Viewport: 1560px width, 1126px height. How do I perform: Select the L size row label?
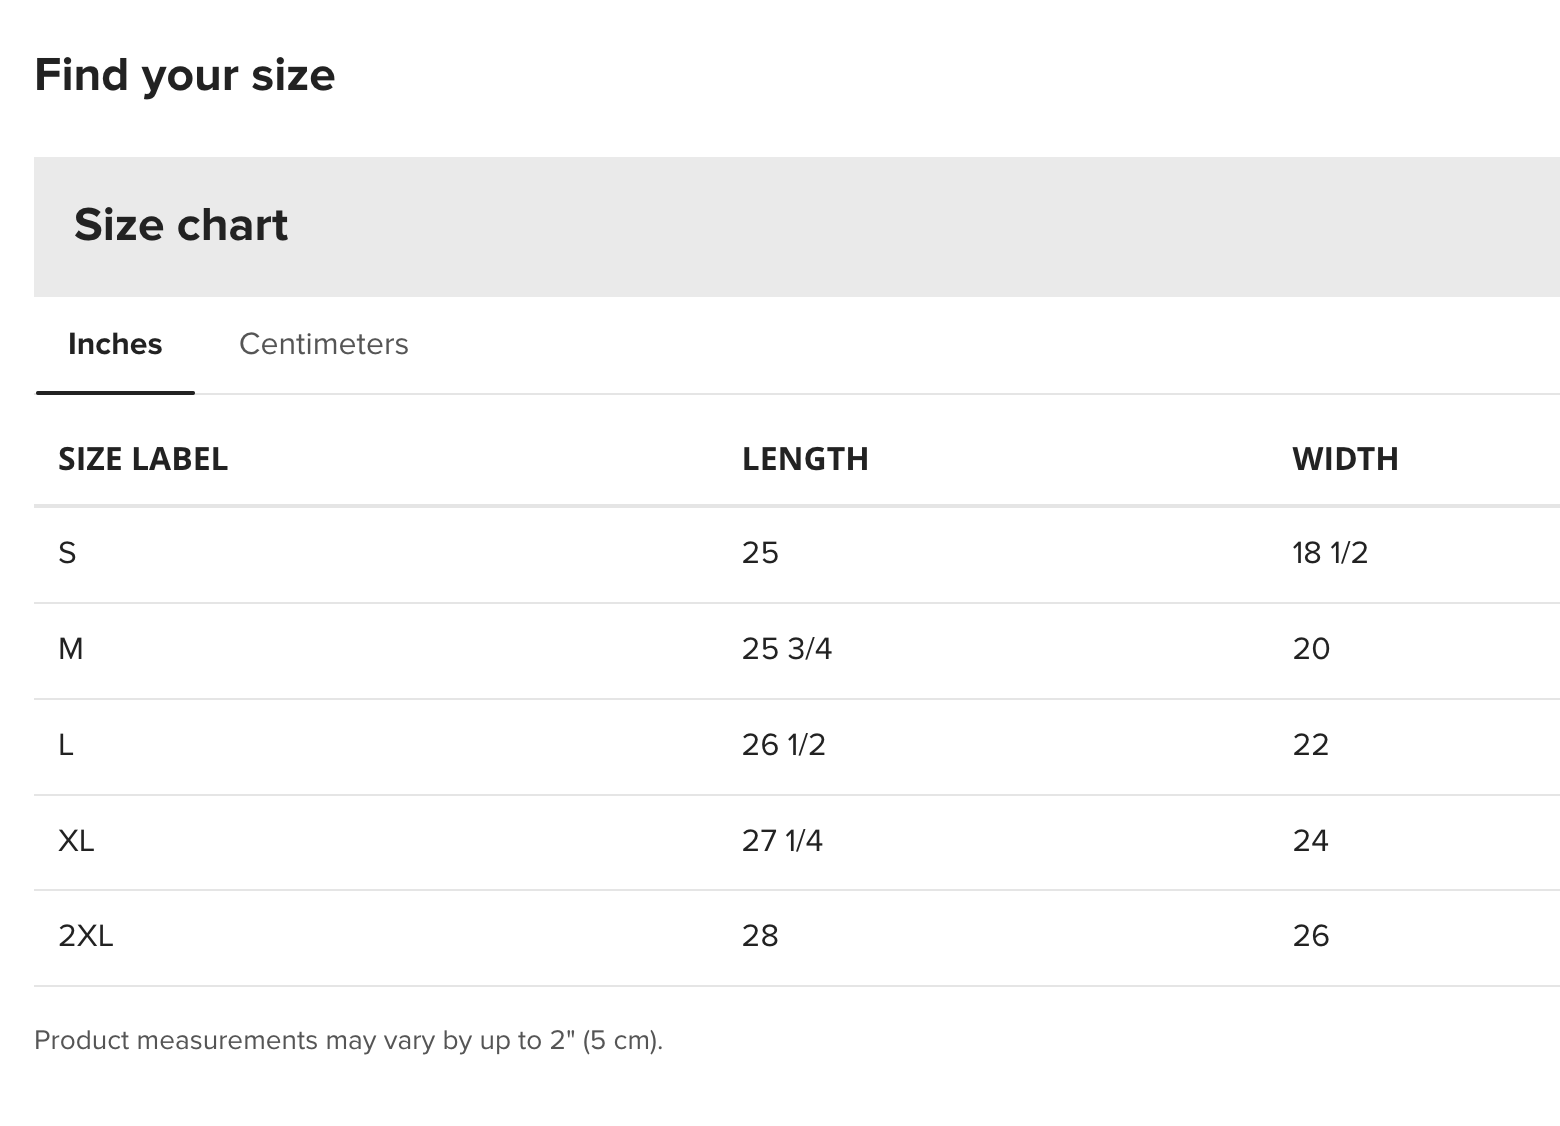[x=66, y=745]
